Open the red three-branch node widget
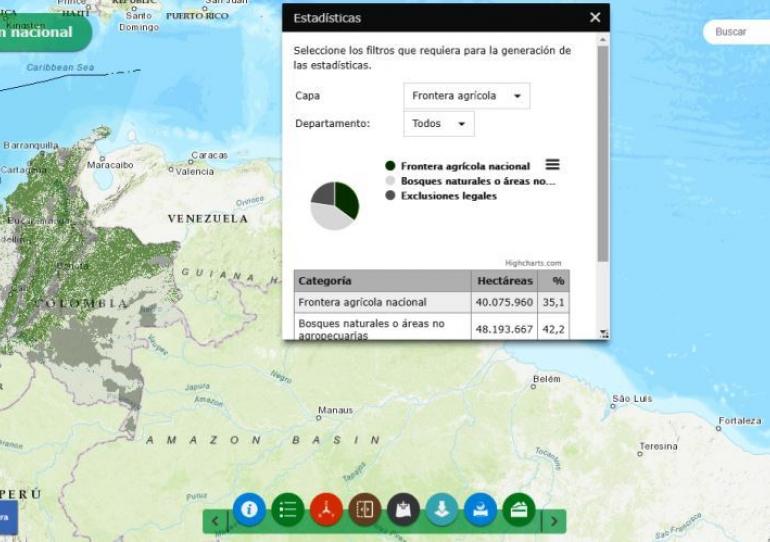The width and height of the screenshot is (770, 542). 326,510
